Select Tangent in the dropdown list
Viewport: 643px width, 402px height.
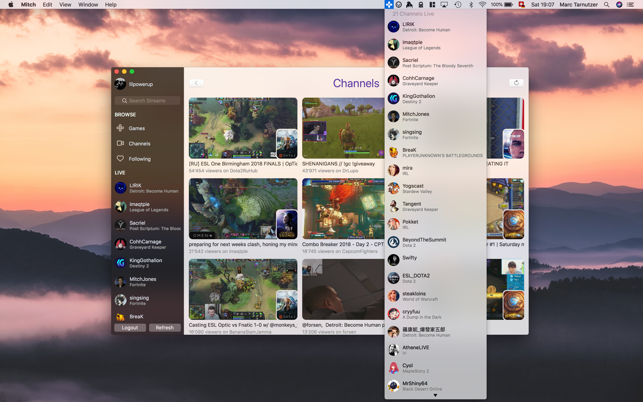coord(436,206)
